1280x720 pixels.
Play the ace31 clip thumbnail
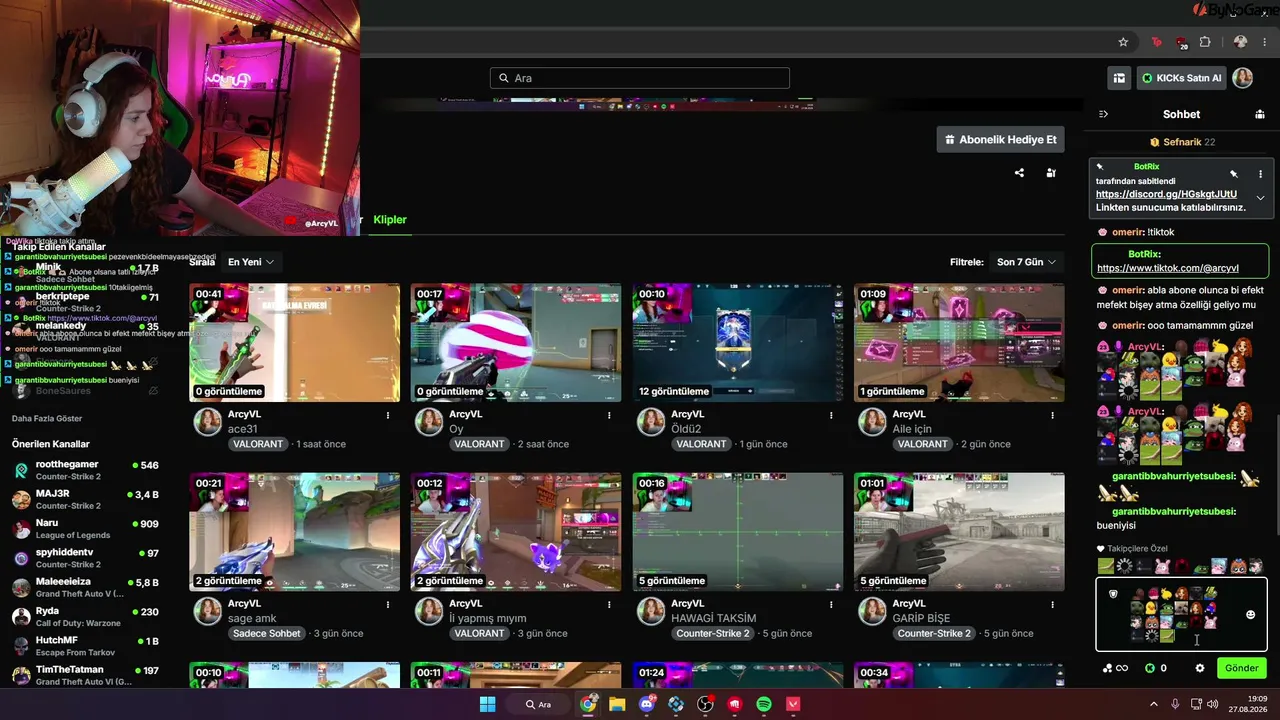pyautogui.click(x=295, y=343)
